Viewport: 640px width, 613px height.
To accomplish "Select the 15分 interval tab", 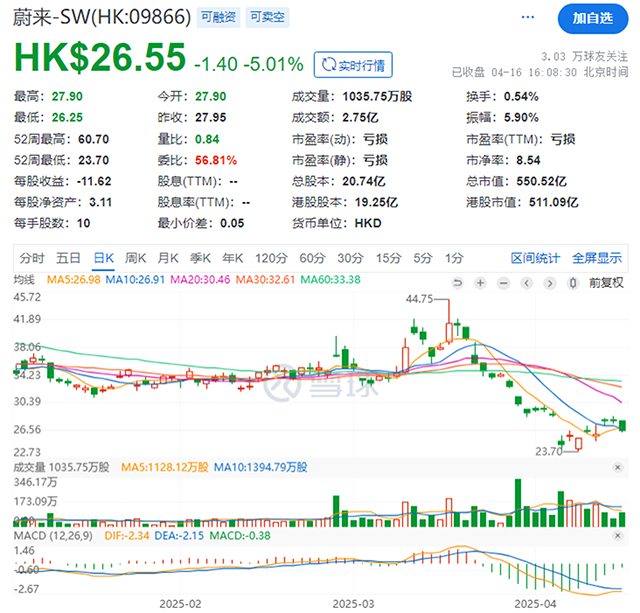I will (x=389, y=258).
